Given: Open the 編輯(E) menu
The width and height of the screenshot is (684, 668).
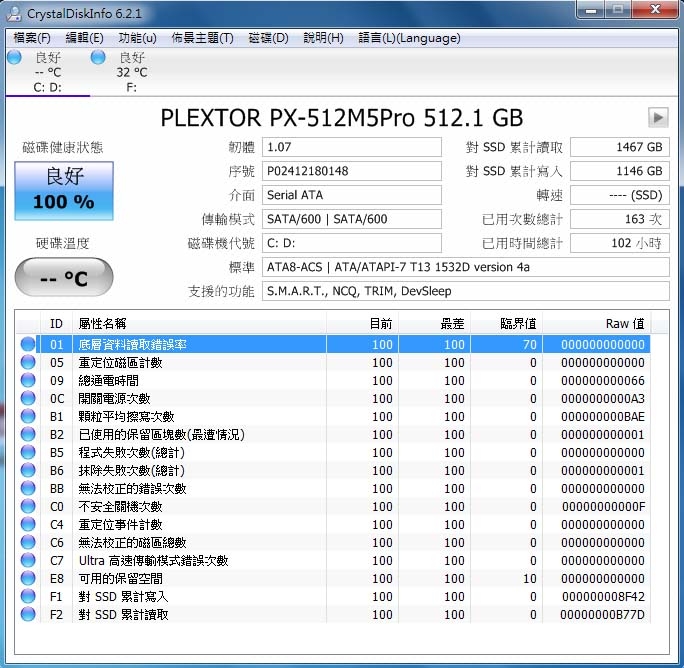Looking at the screenshot, I should click(84, 38).
